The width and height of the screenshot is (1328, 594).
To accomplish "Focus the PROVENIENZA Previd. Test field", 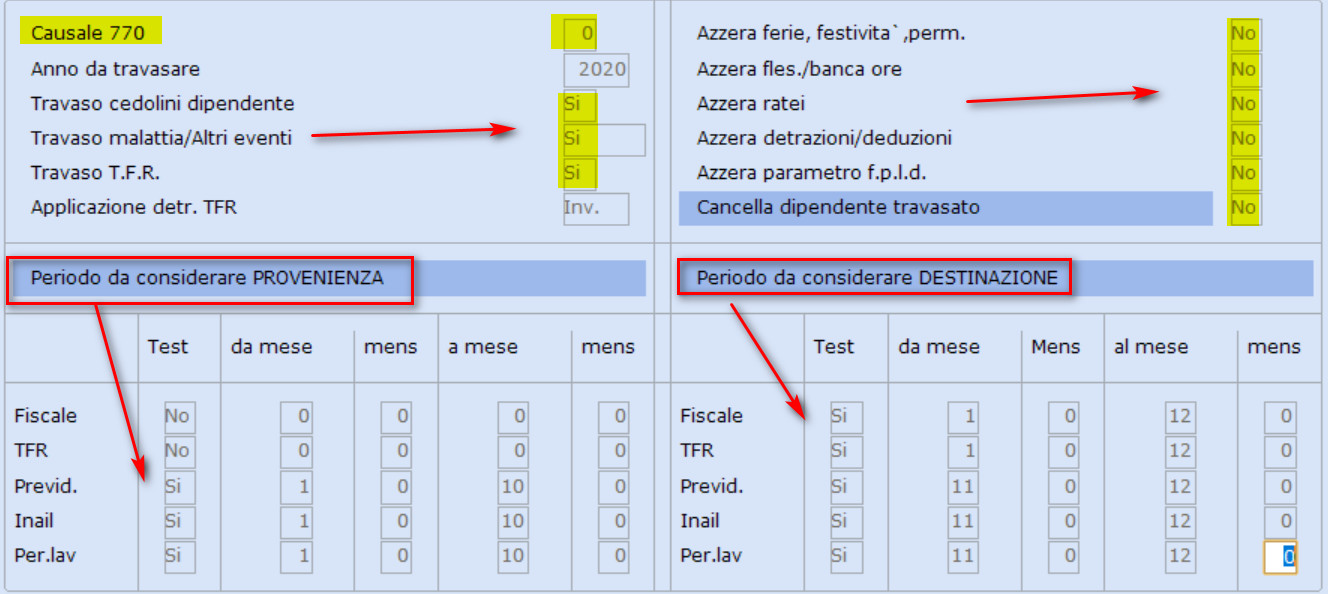I will (x=180, y=486).
